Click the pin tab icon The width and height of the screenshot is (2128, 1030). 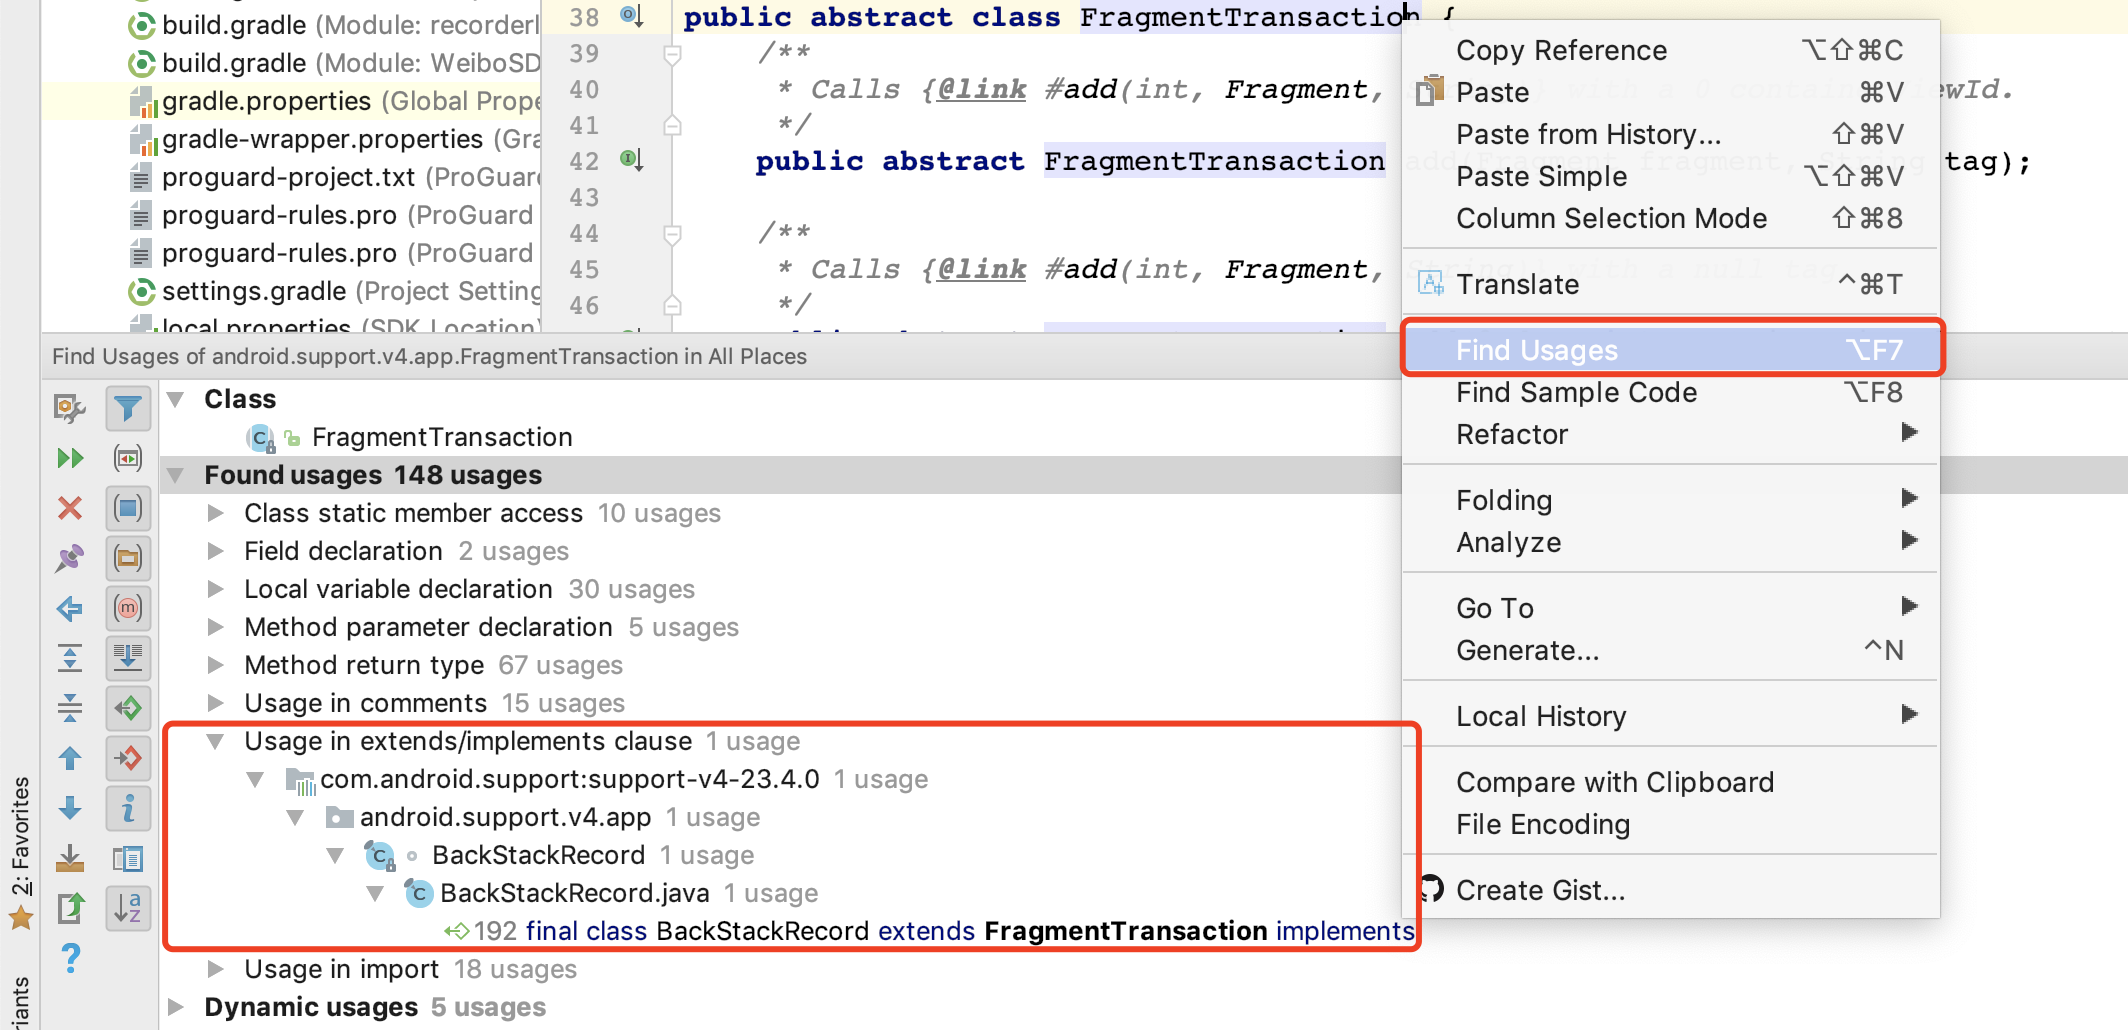(70, 558)
